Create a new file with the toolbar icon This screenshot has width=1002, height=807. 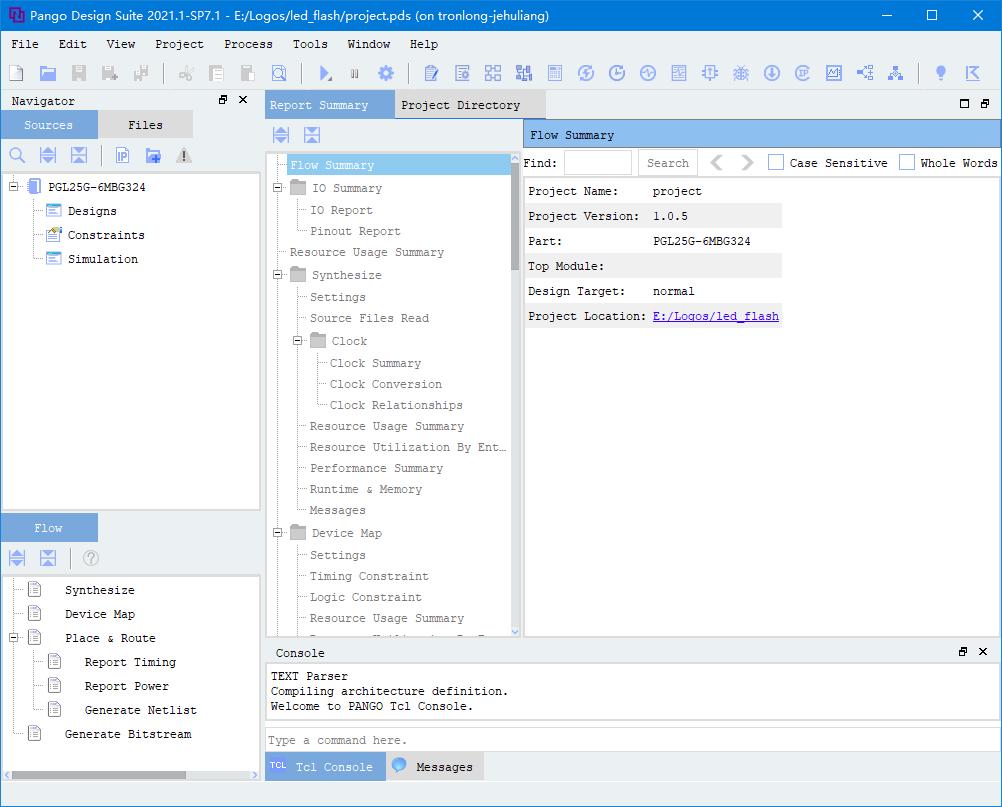(x=17, y=73)
